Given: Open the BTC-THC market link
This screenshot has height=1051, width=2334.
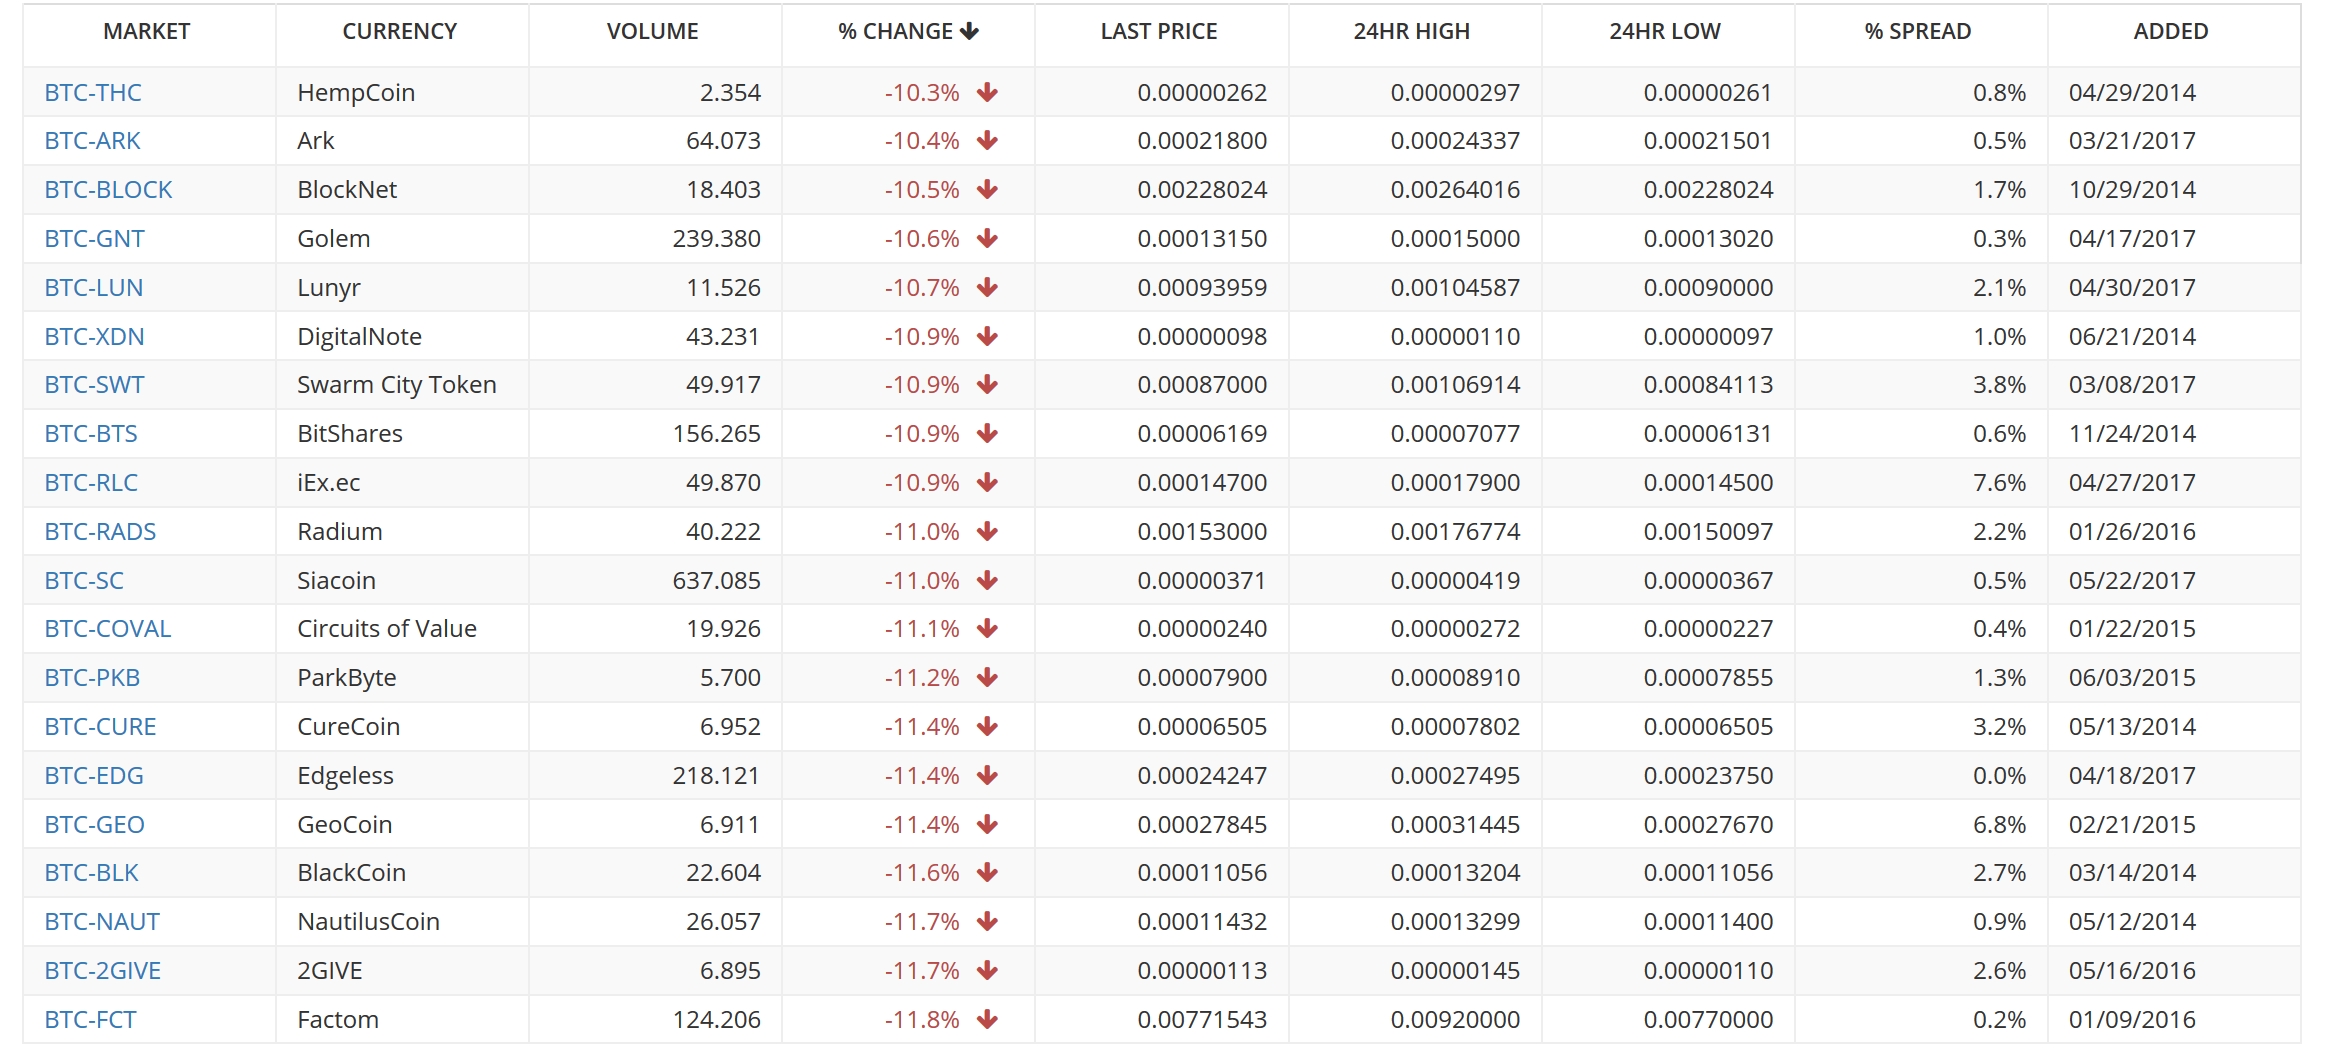Looking at the screenshot, I should coord(93,92).
